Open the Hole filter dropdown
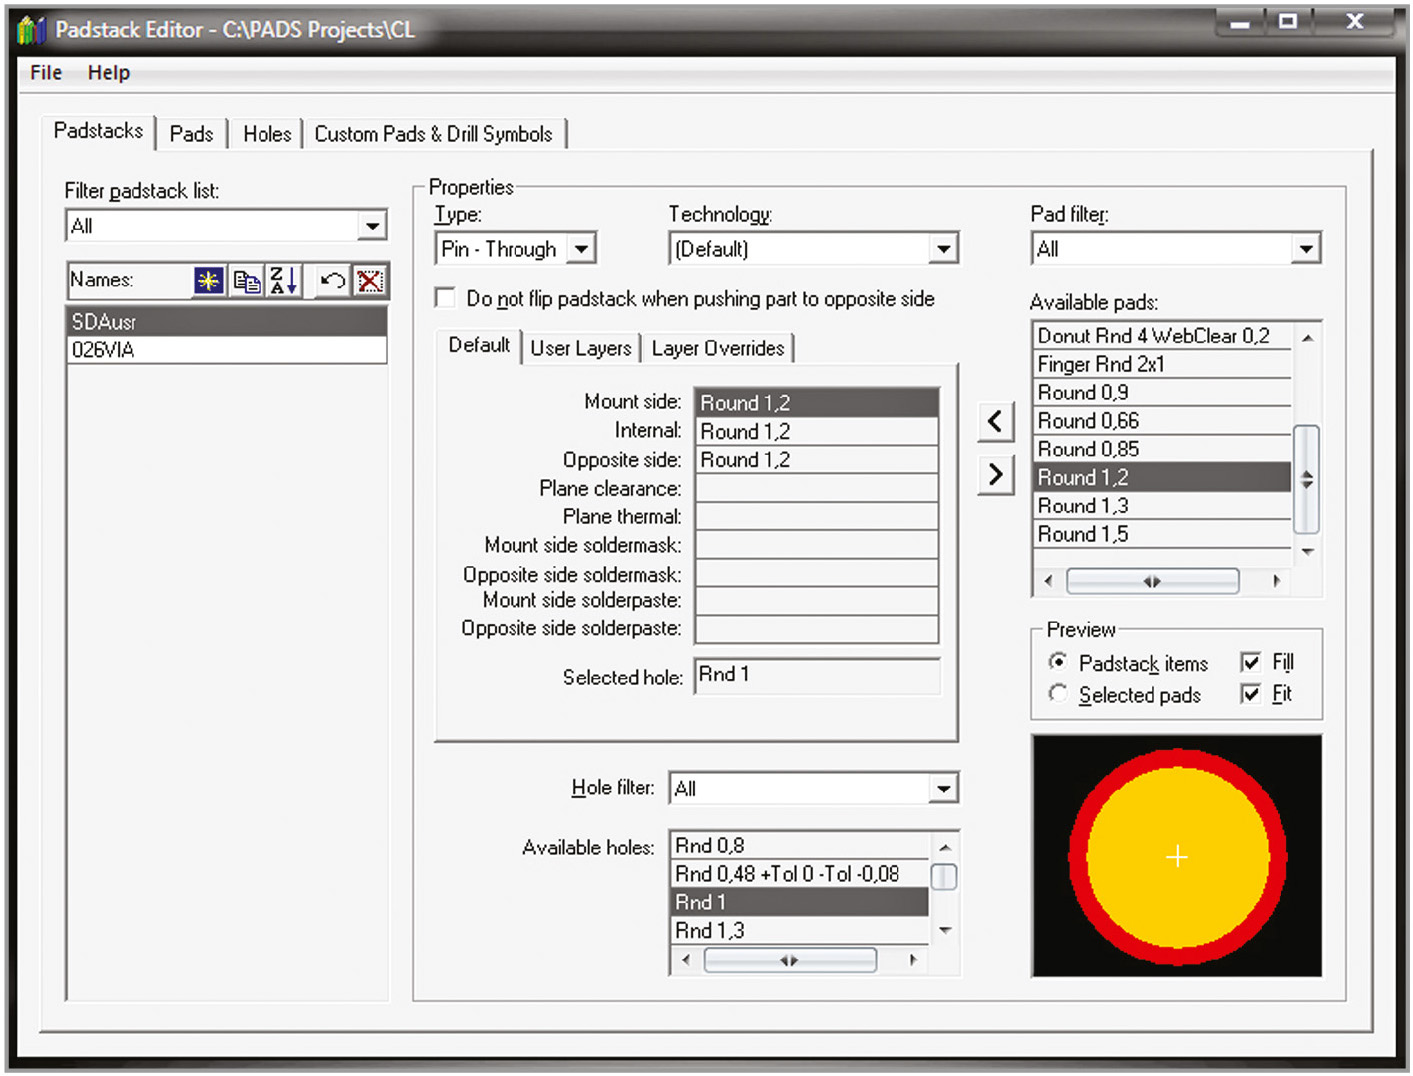1413x1076 pixels. pos(942,788)
